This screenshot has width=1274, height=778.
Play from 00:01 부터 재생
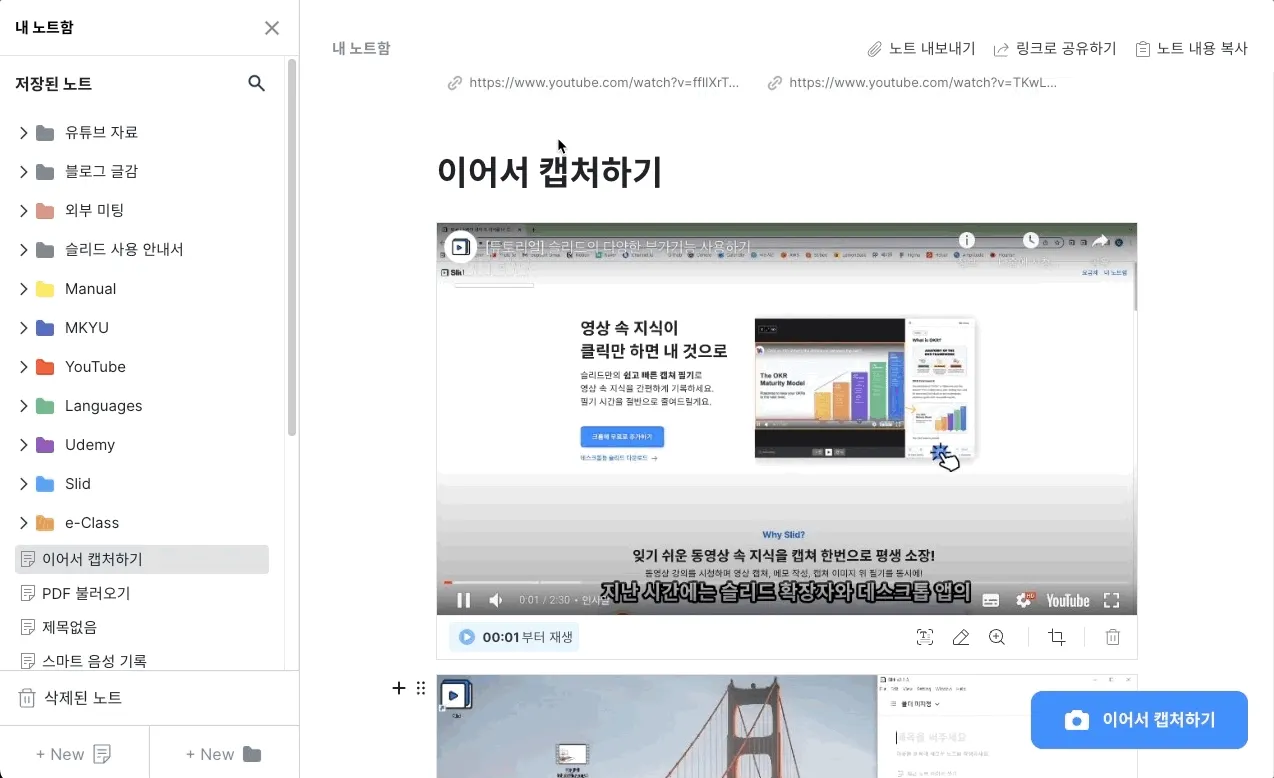point(514,637)
